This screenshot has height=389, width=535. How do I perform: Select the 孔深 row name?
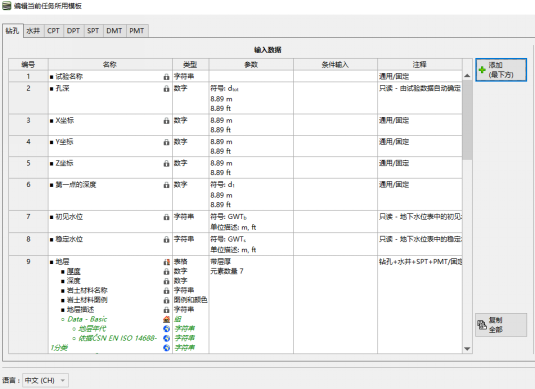pyautogui.click(x=62, y=88)
